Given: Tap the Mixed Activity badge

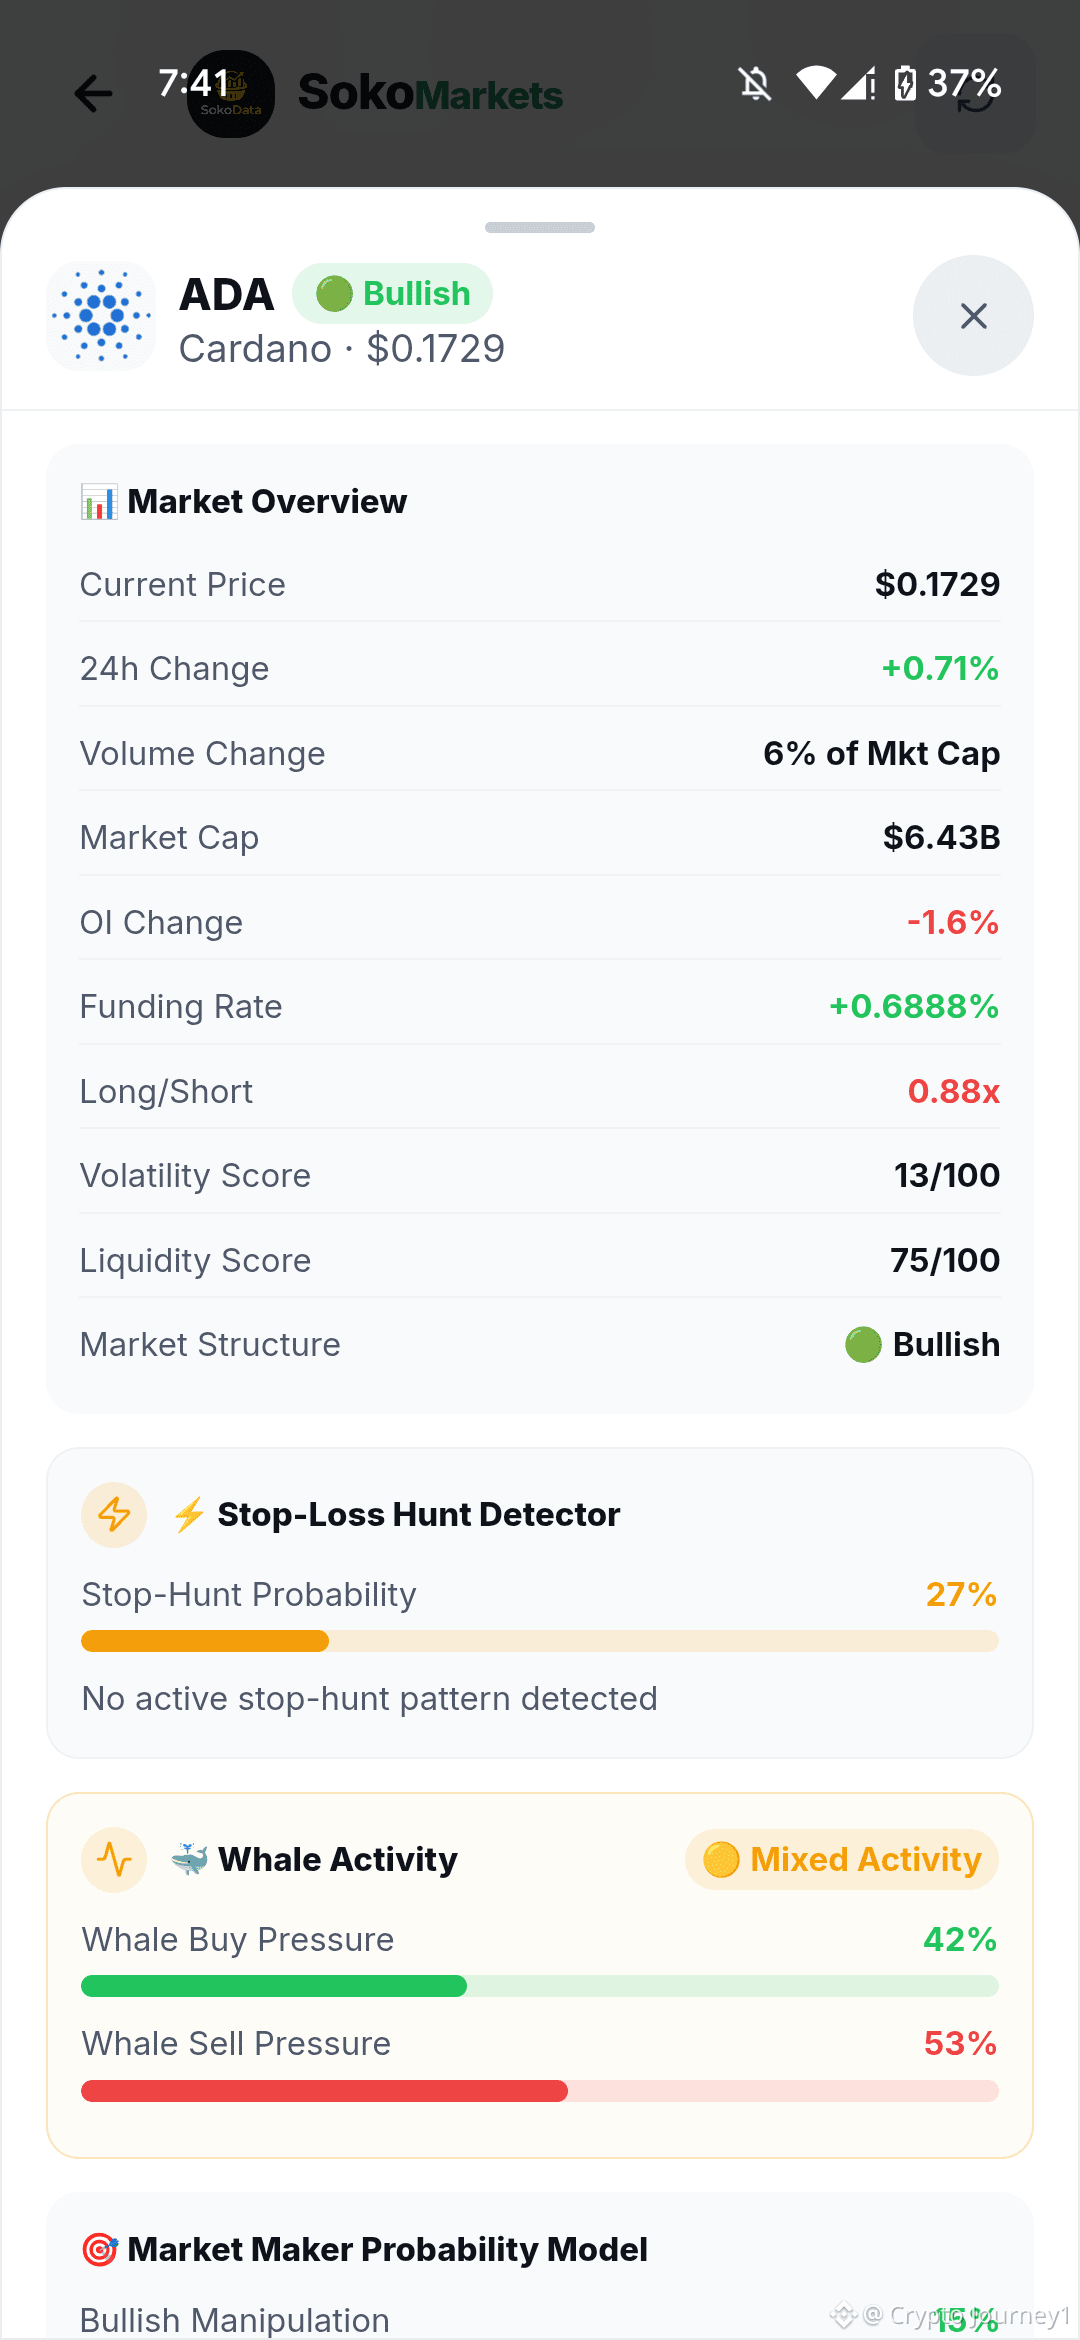Looking at the screenshot, I should point(842,1860).
